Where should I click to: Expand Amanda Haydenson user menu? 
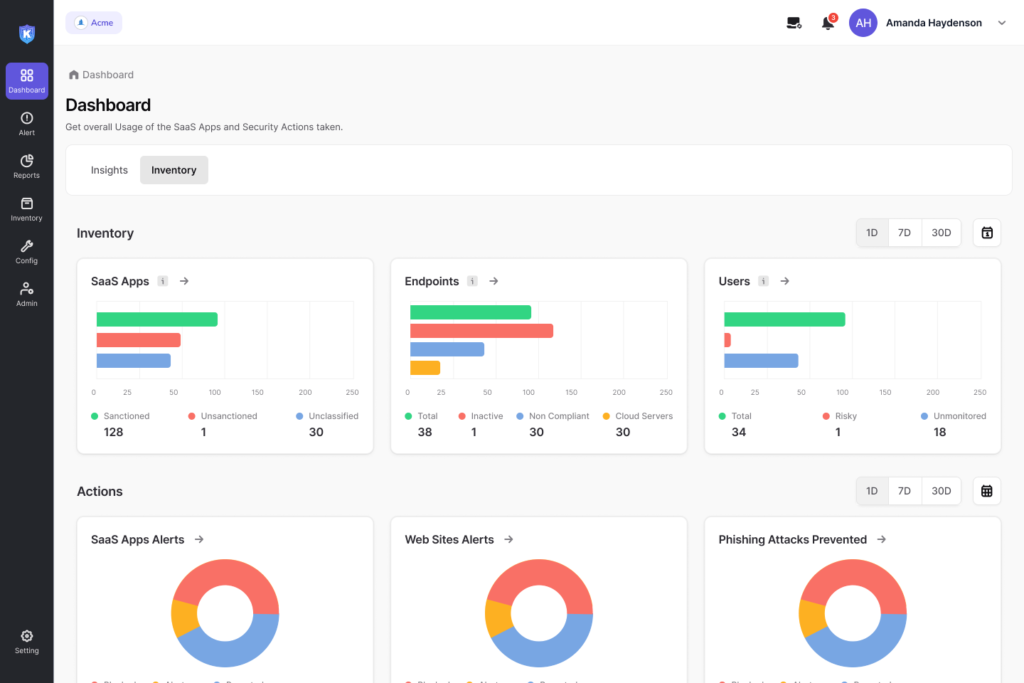click(x=1001, y=23)
